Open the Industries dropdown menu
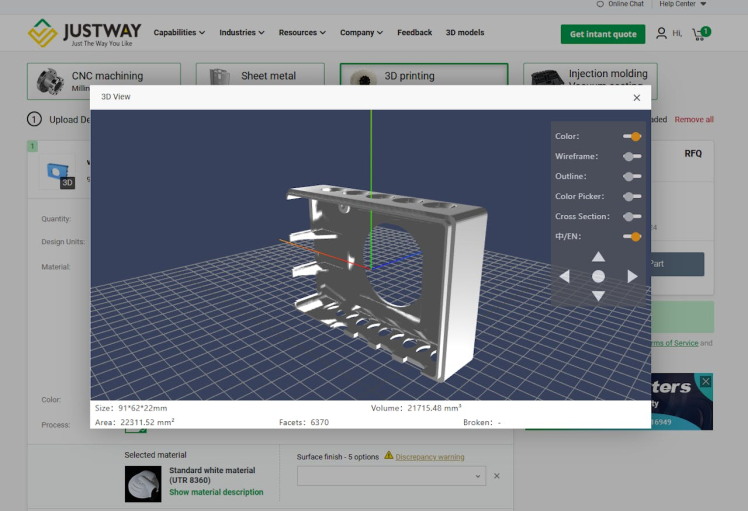This screenshot has height=511, width=748. pos(242,33)
